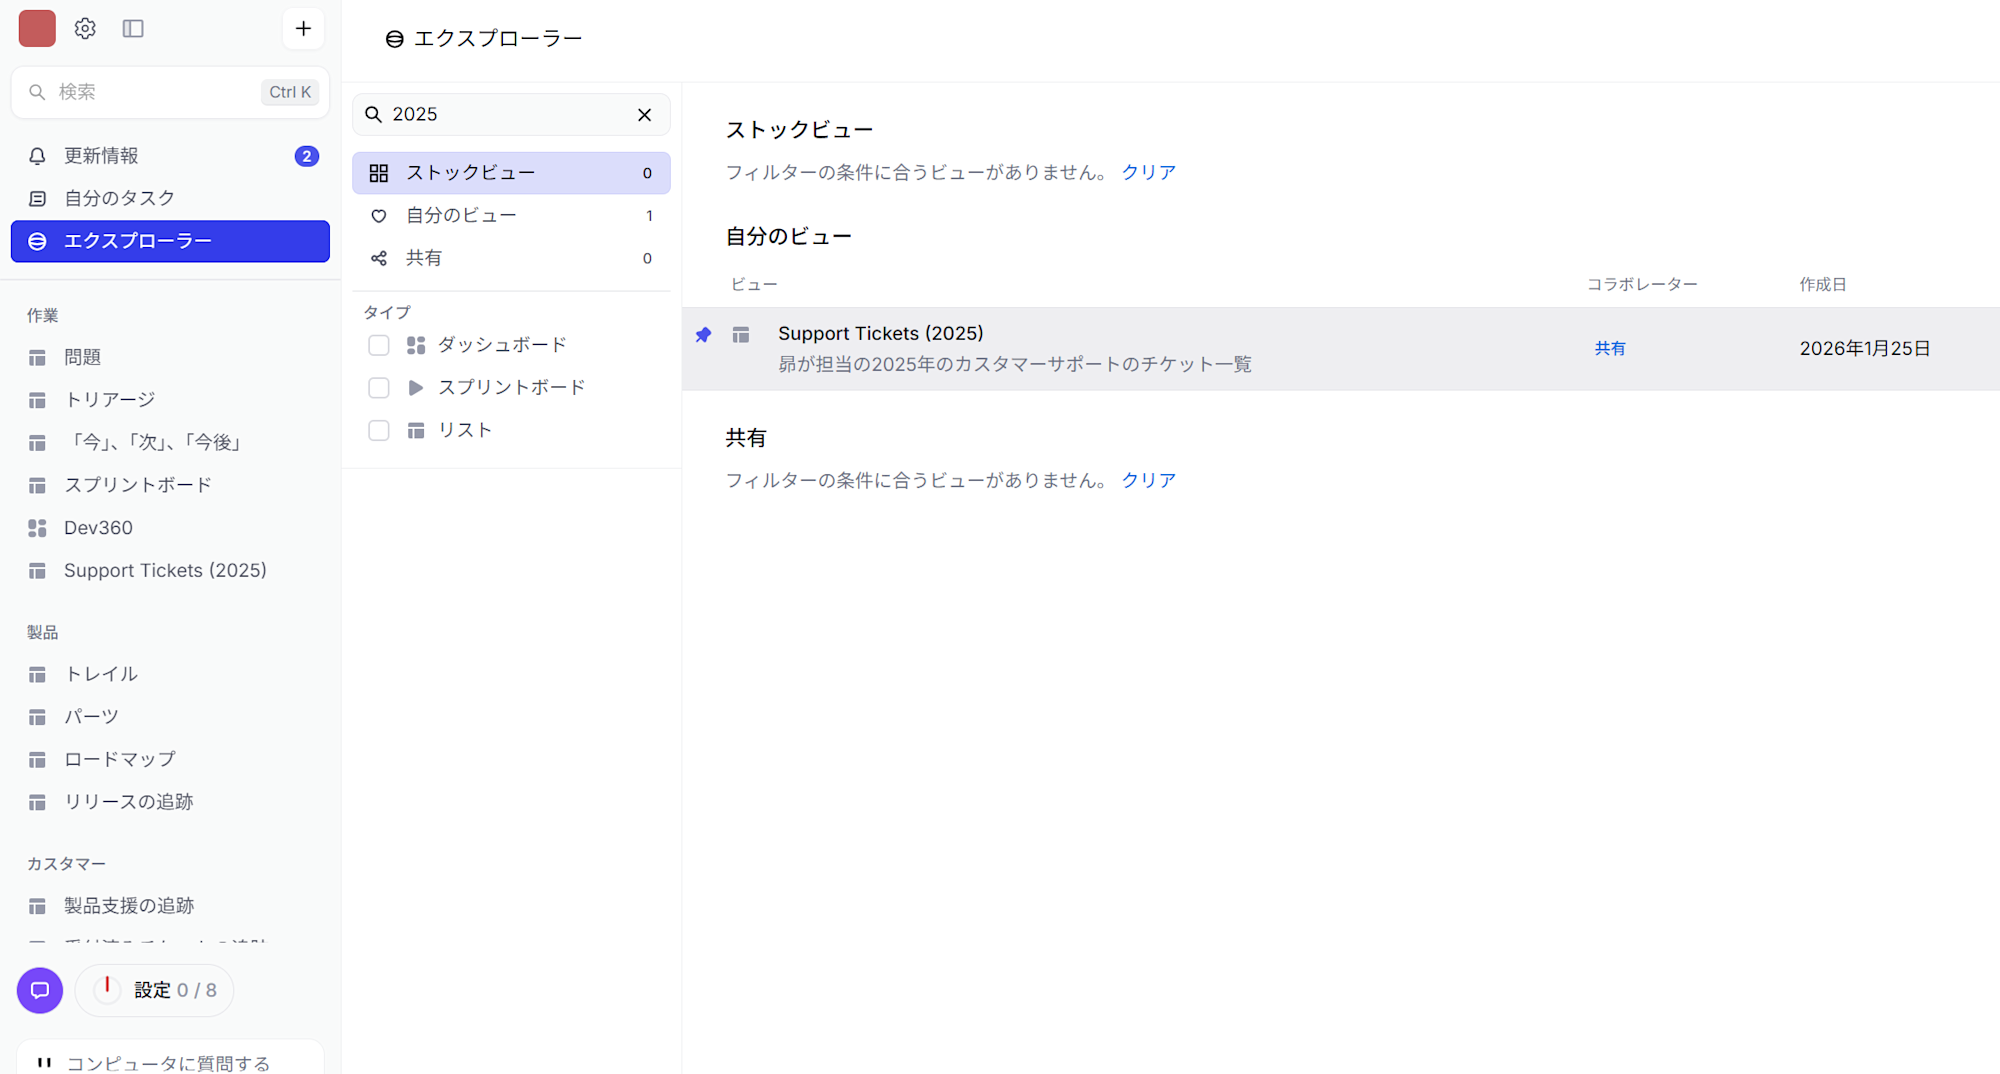Create new item with the plus button

302,28
